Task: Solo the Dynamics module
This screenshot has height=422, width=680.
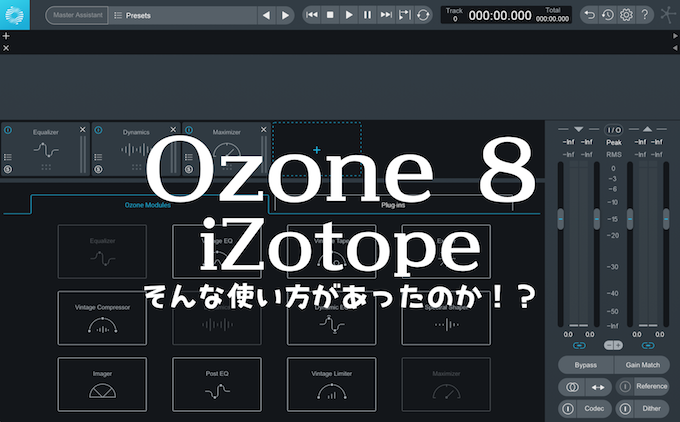Action: pyautogui.click(x=98, y=169)
